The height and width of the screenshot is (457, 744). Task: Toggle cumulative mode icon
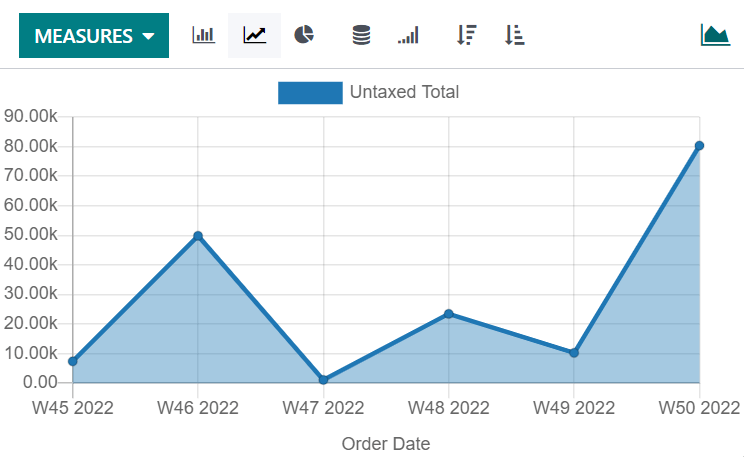click(408, 36)
